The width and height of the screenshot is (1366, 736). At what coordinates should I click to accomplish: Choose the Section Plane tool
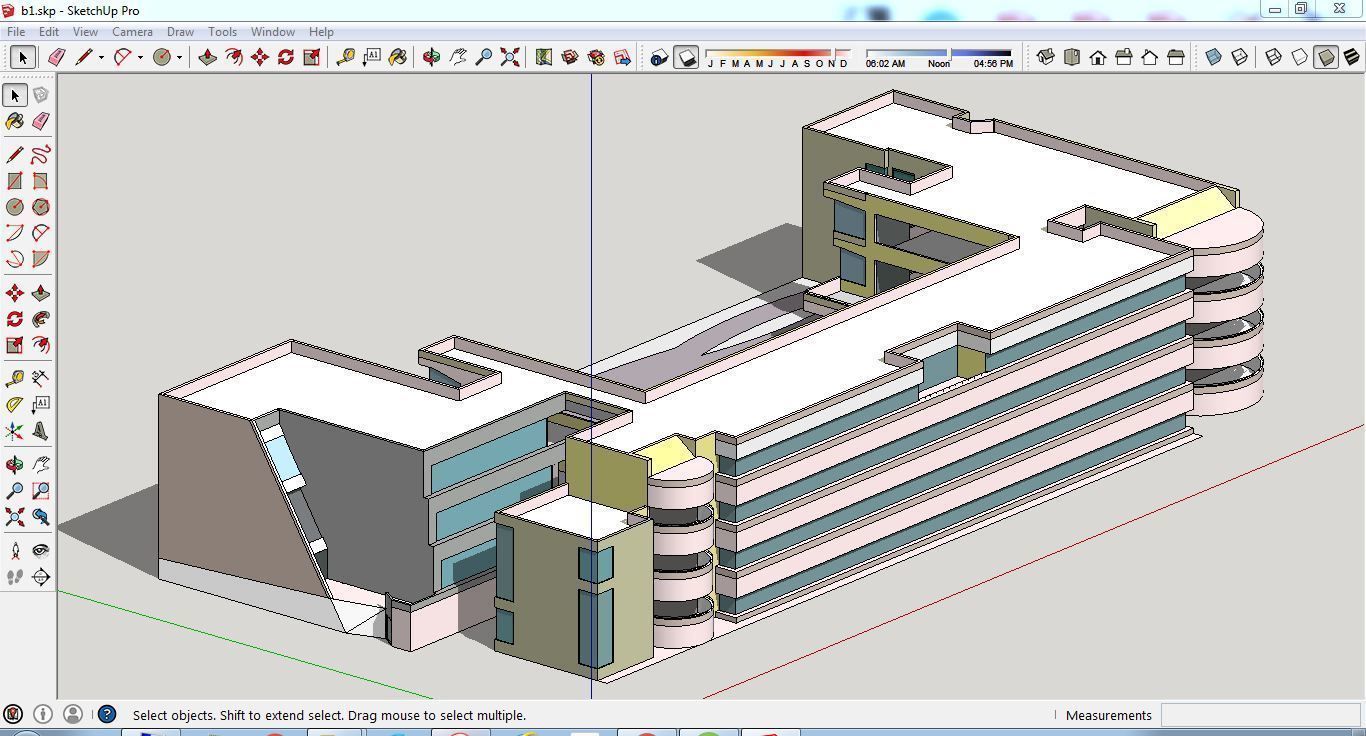pyautogui.click(x=41, y=577)
